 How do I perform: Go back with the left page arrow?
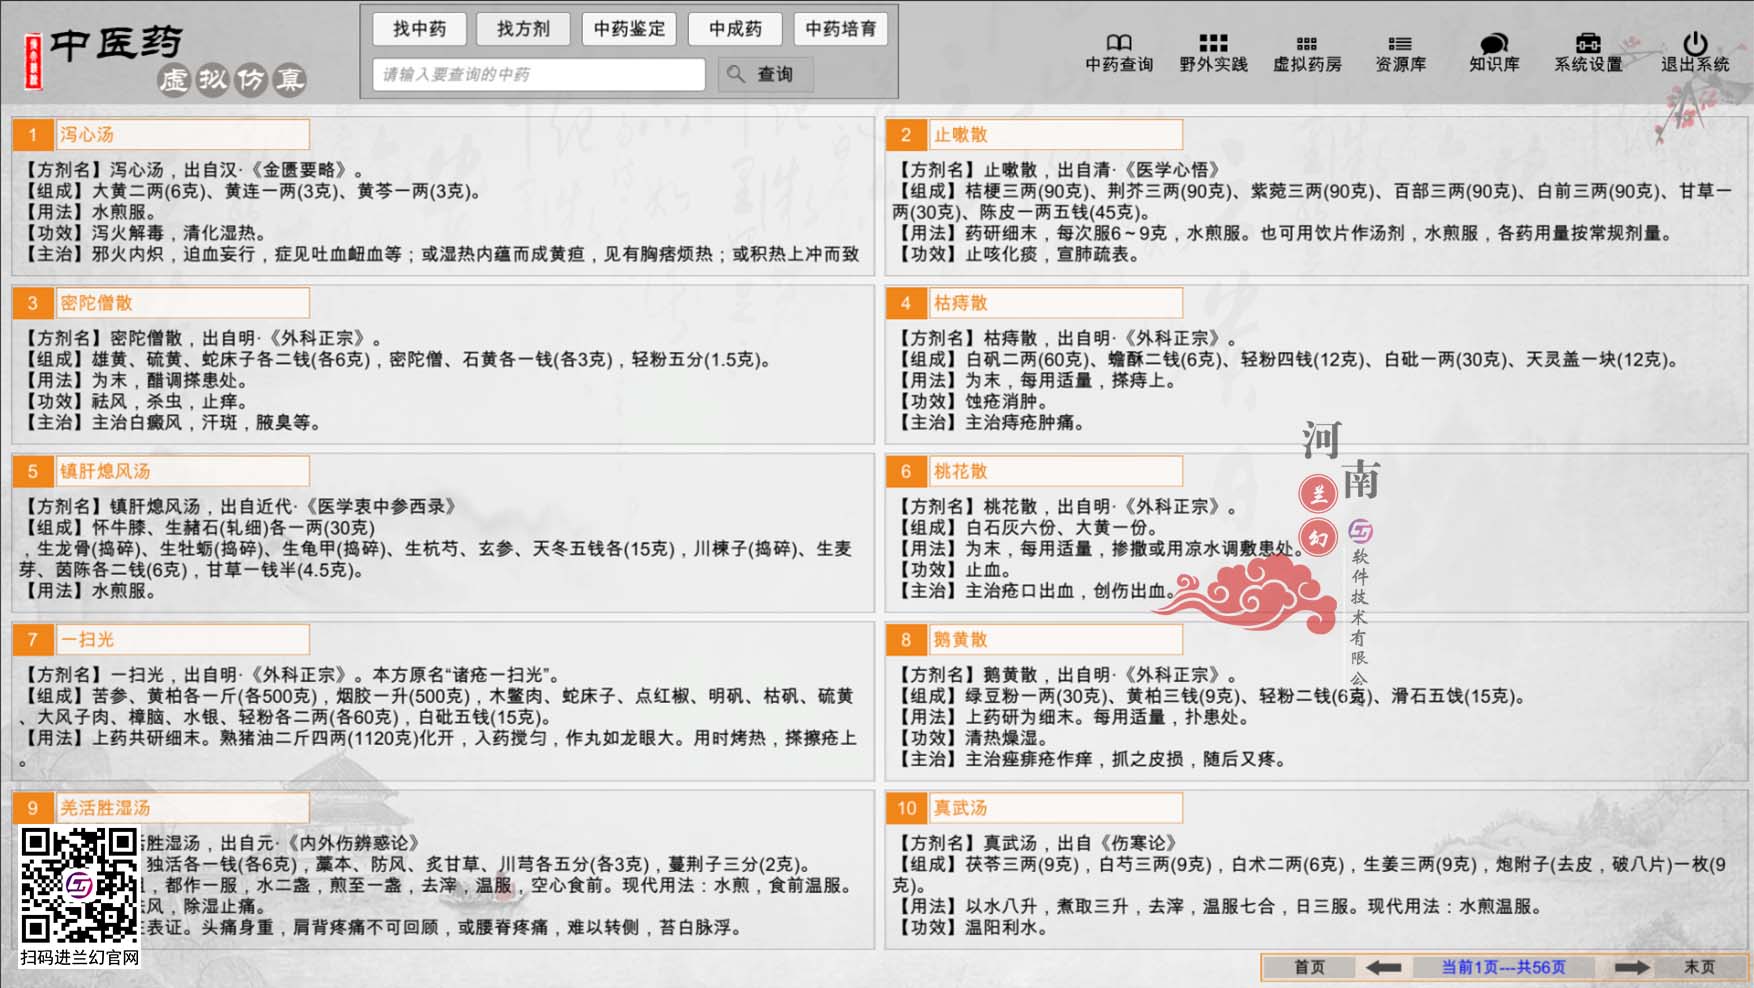(x=1383, y=967)
